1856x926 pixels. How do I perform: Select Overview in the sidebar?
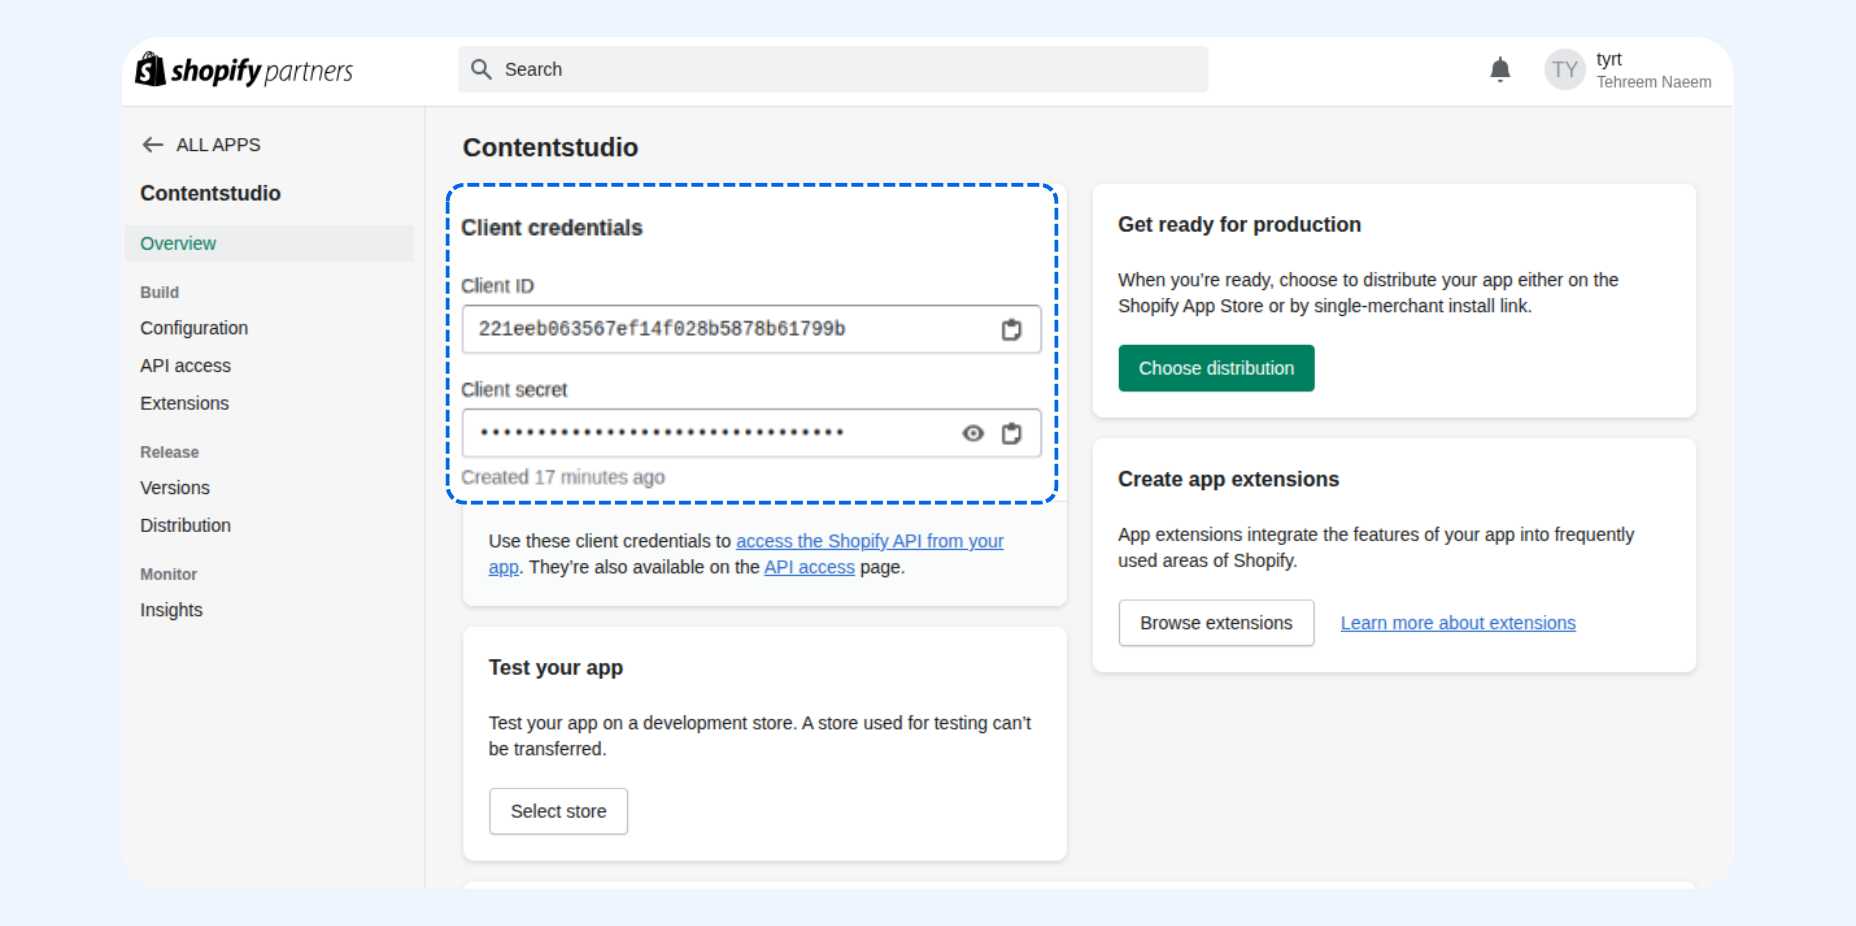point(269,243)
